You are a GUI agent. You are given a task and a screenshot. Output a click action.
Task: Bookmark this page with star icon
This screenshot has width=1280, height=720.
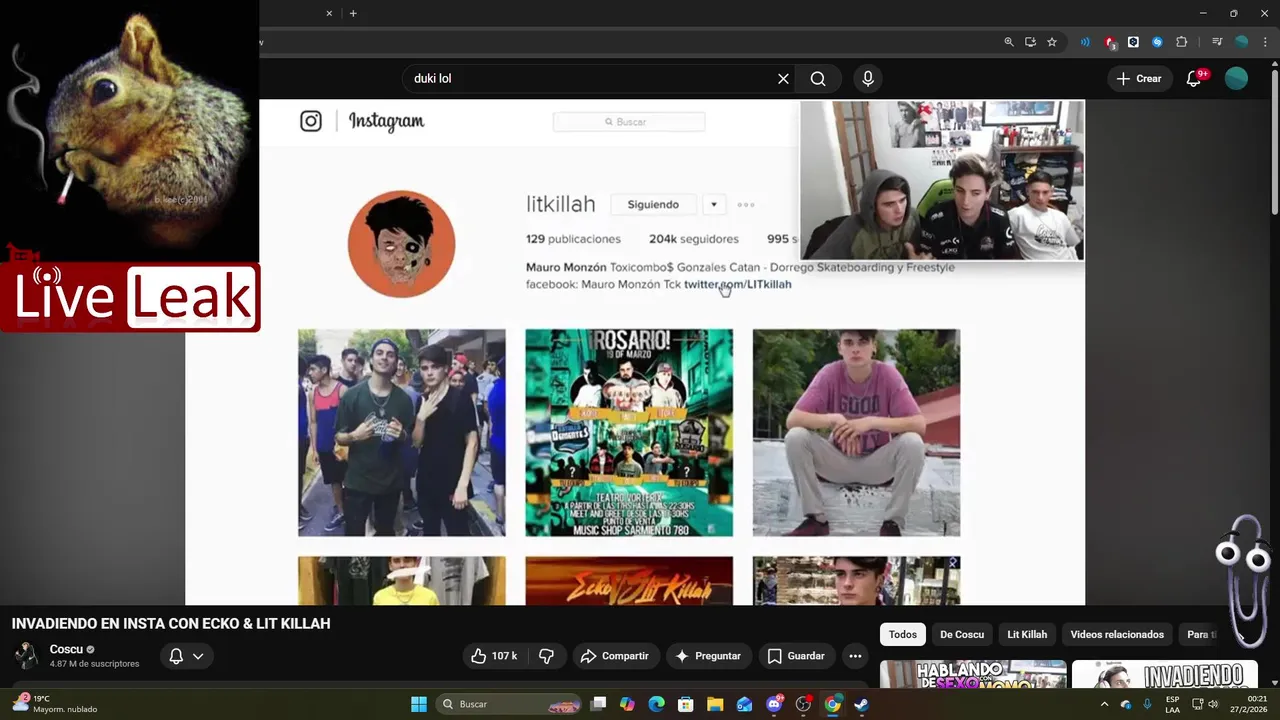pyautogui.click(x=1052, y=42)
